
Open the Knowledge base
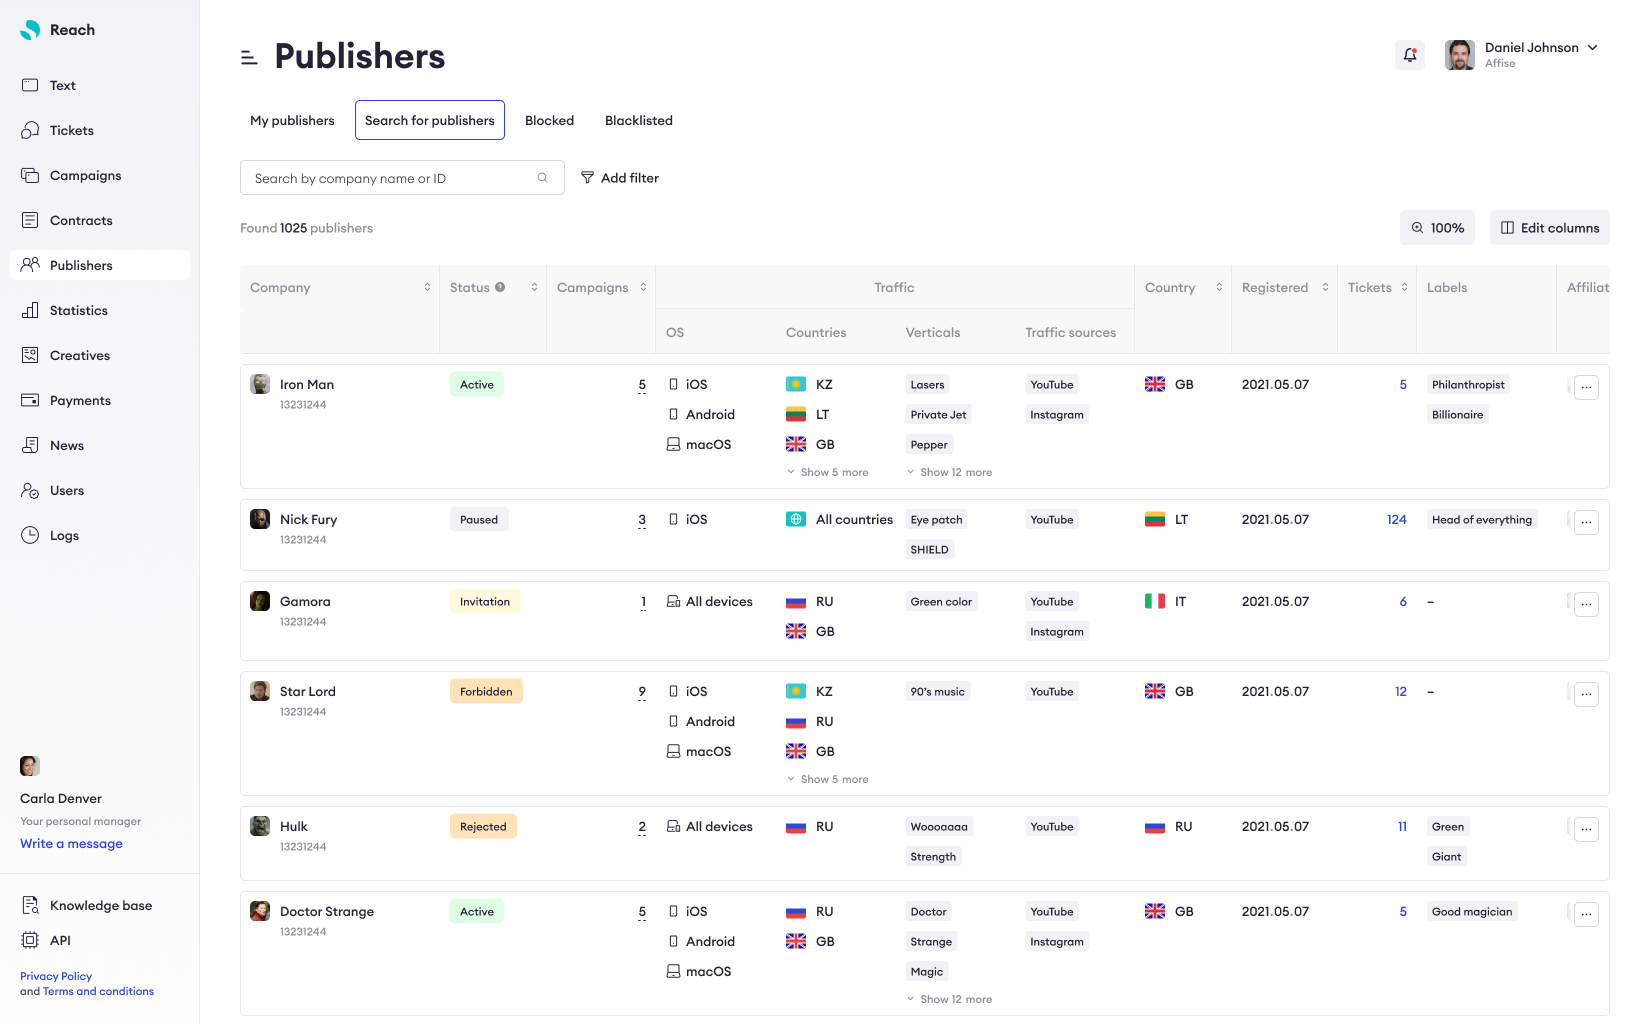[100, 905]
